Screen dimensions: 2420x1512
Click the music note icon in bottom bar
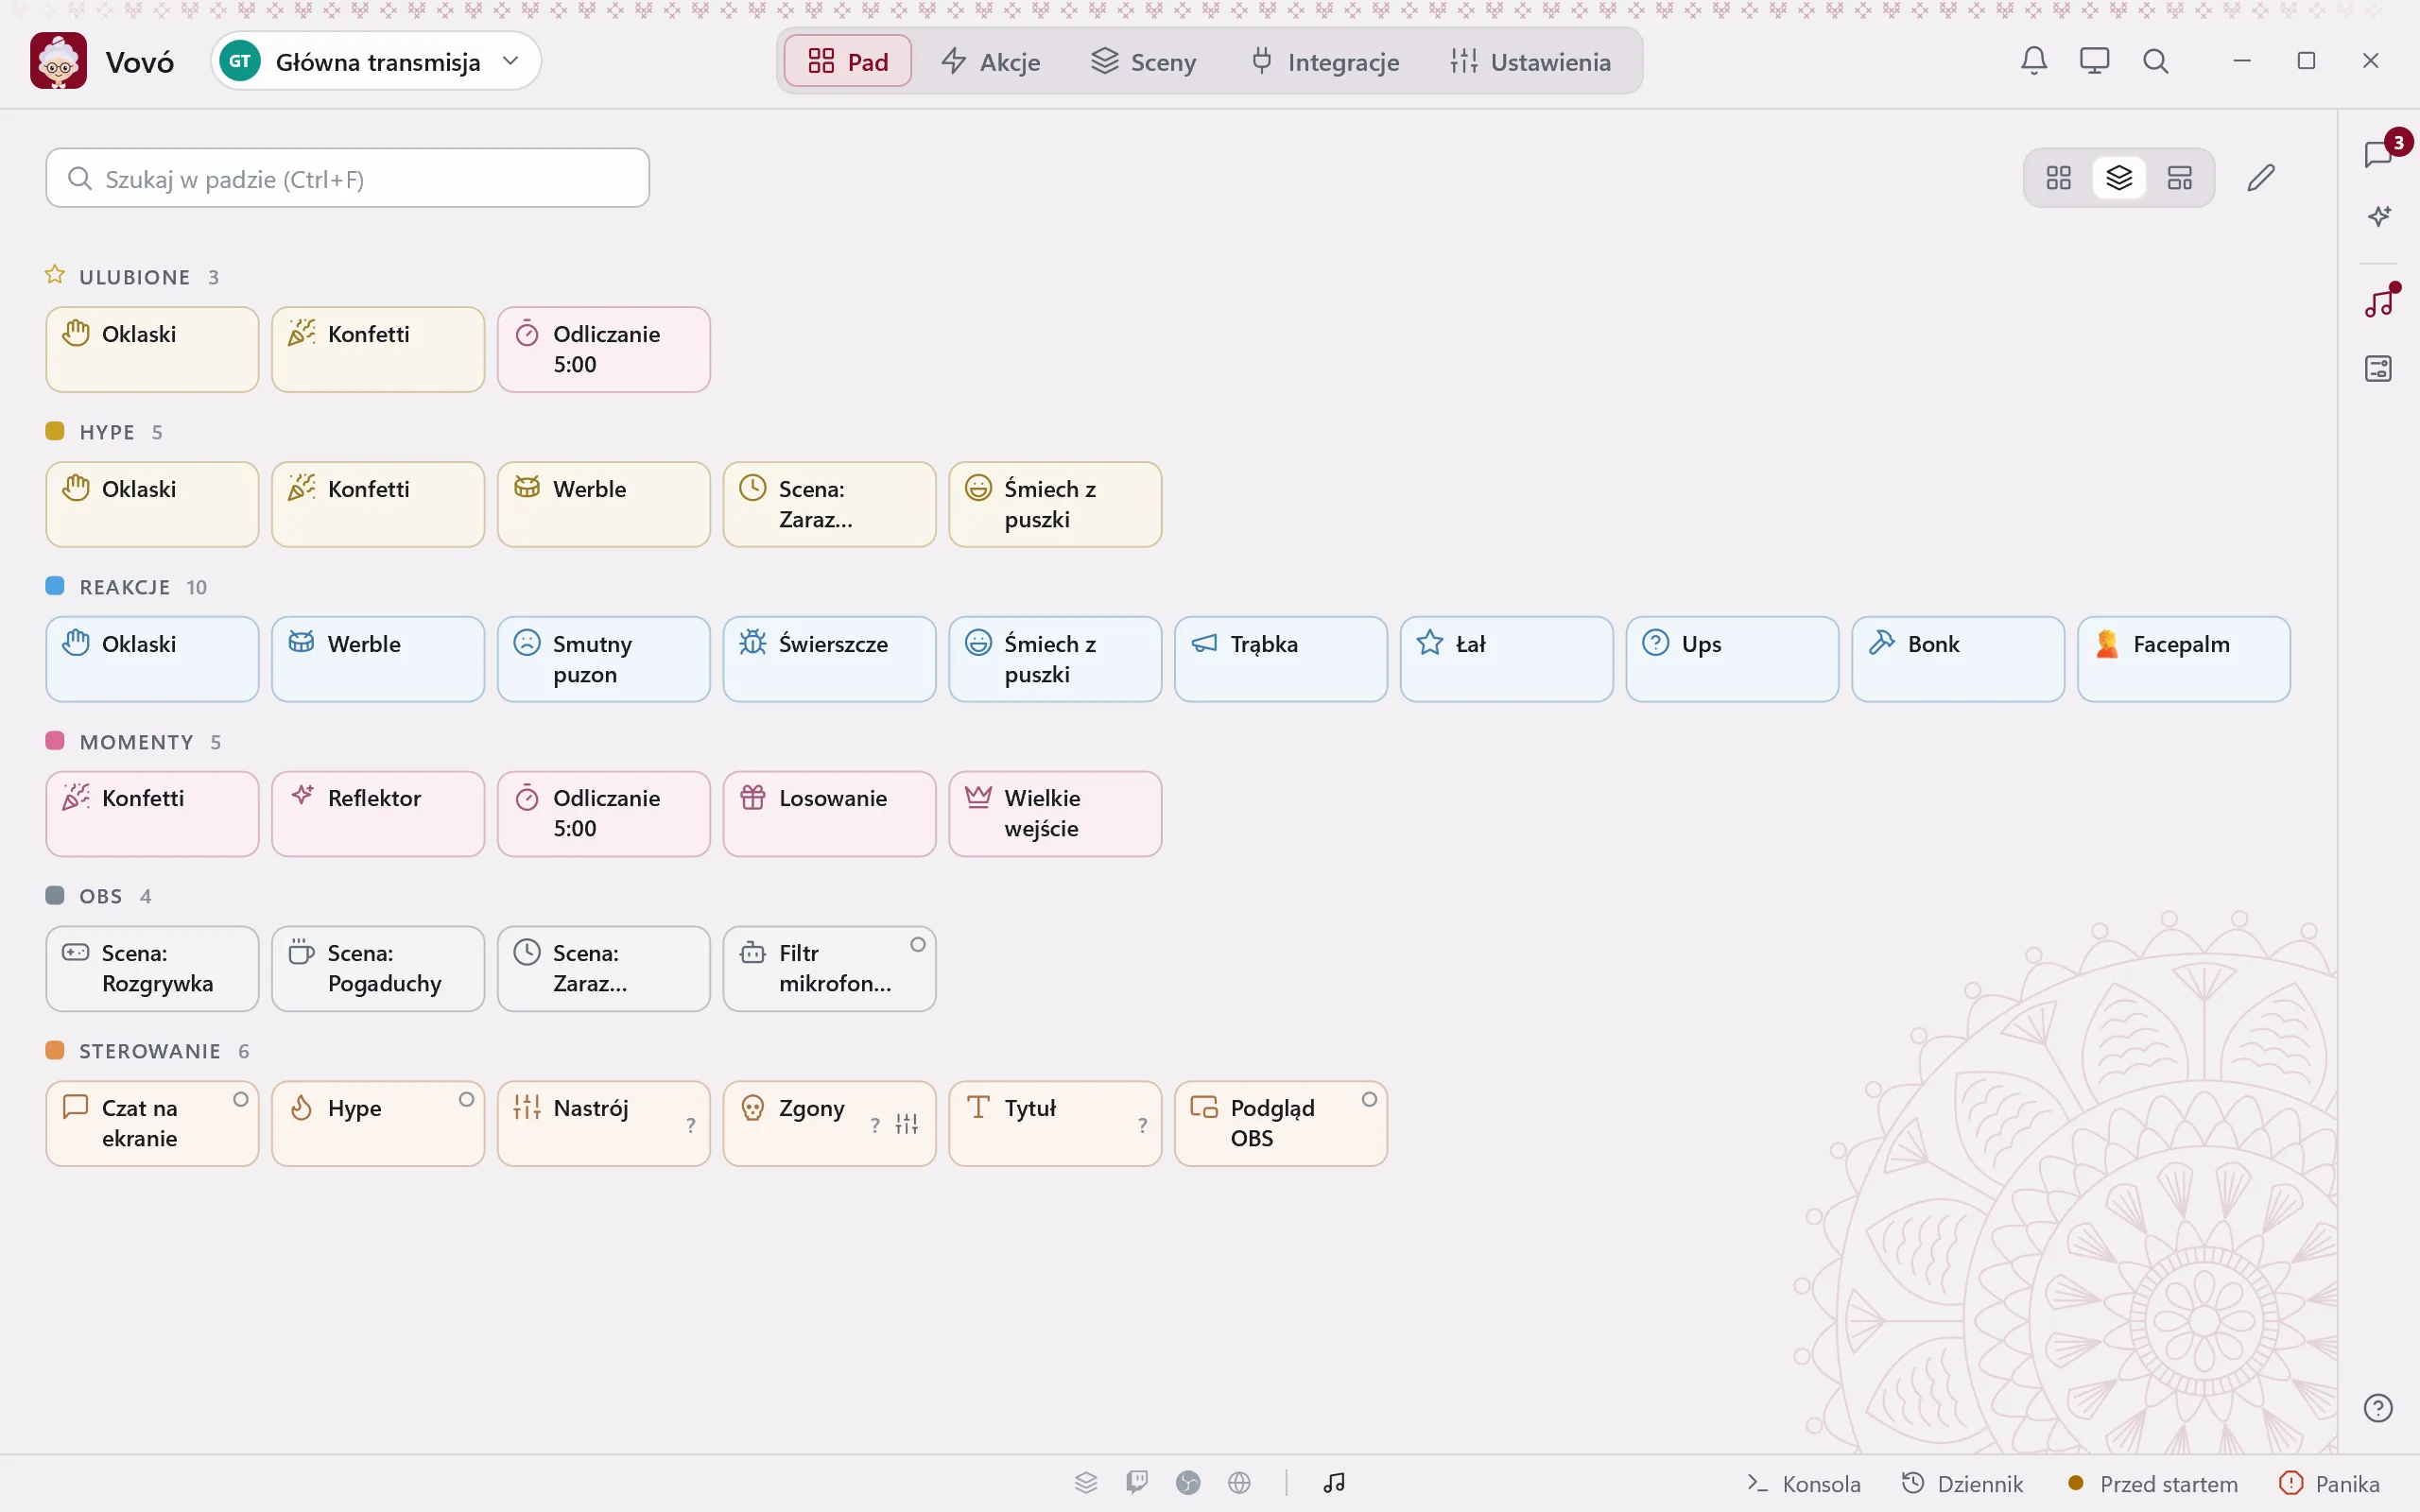pos(1334,1482)
